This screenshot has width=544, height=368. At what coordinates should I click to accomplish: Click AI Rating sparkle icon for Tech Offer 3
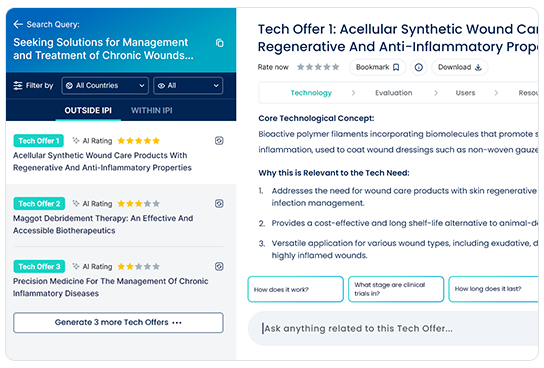(x=76, y=266)
